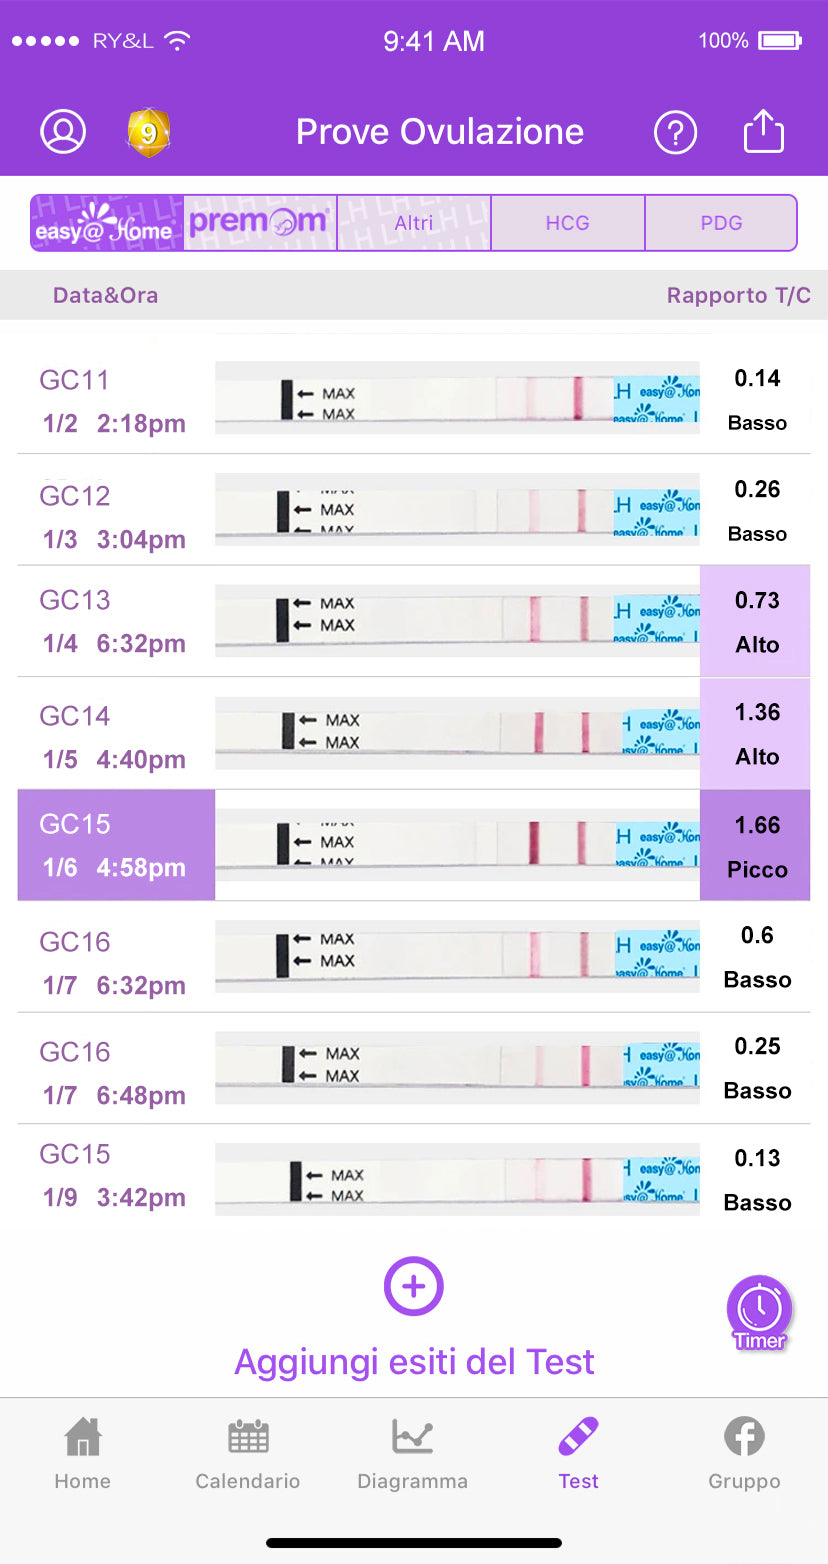Open the Calendario tab
The image size is (828, 1564).
click(248, 1454)
